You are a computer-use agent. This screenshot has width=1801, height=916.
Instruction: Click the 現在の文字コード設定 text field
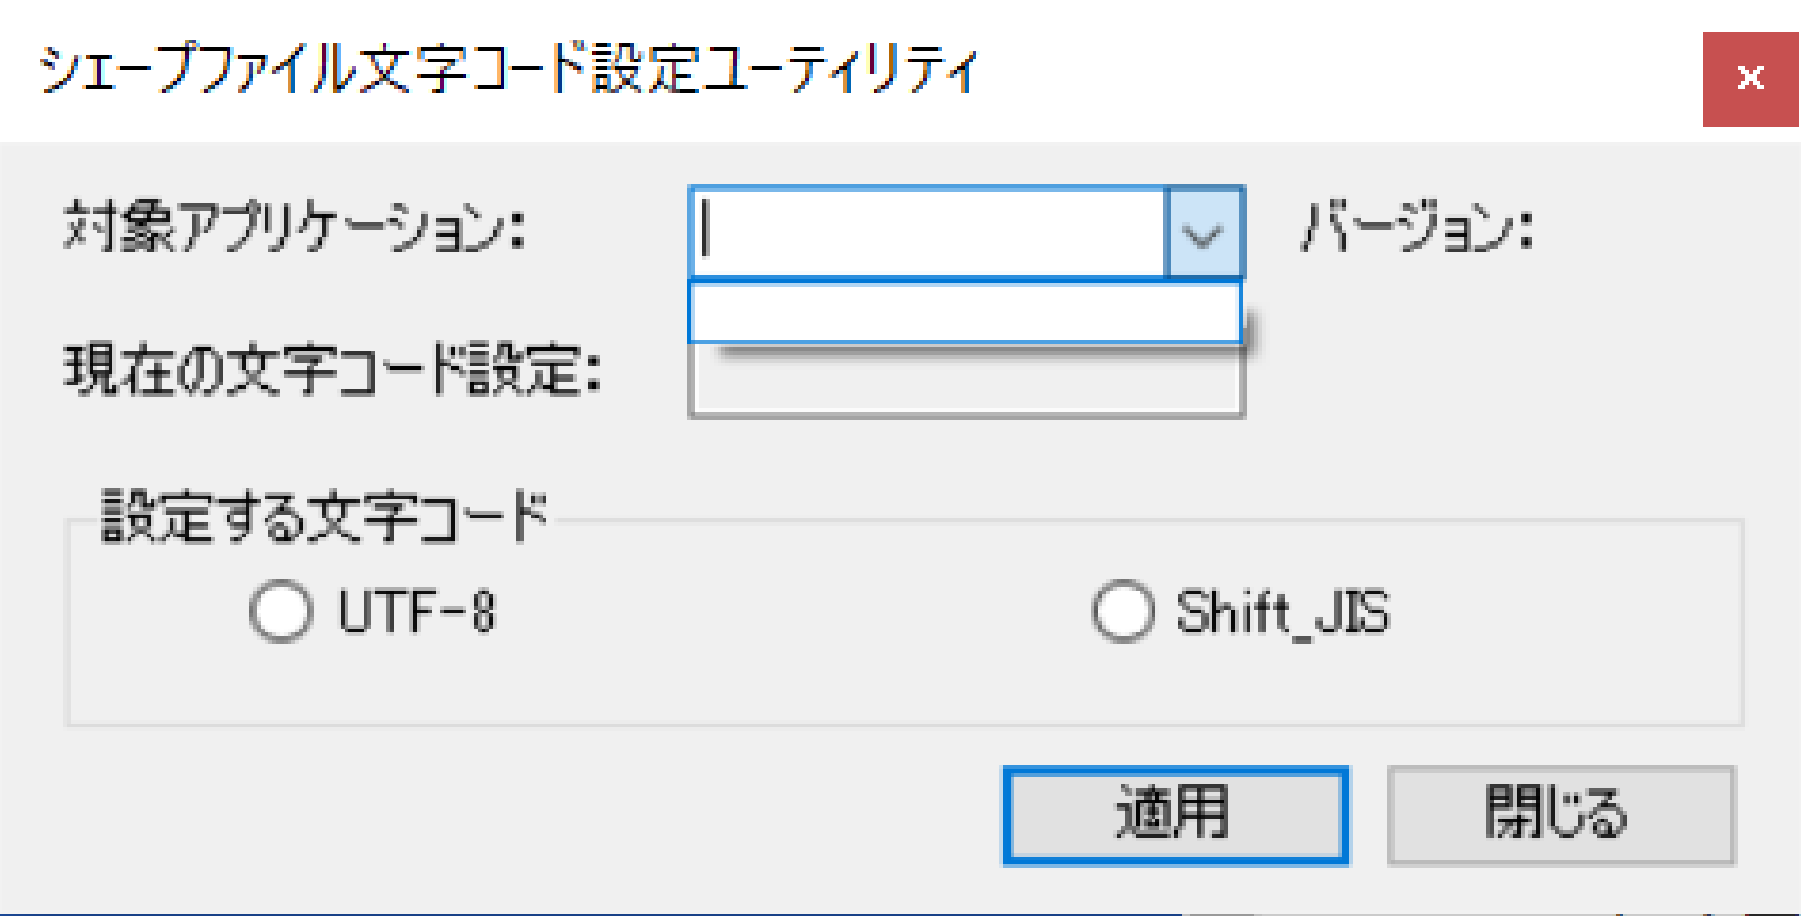point(965,385)
